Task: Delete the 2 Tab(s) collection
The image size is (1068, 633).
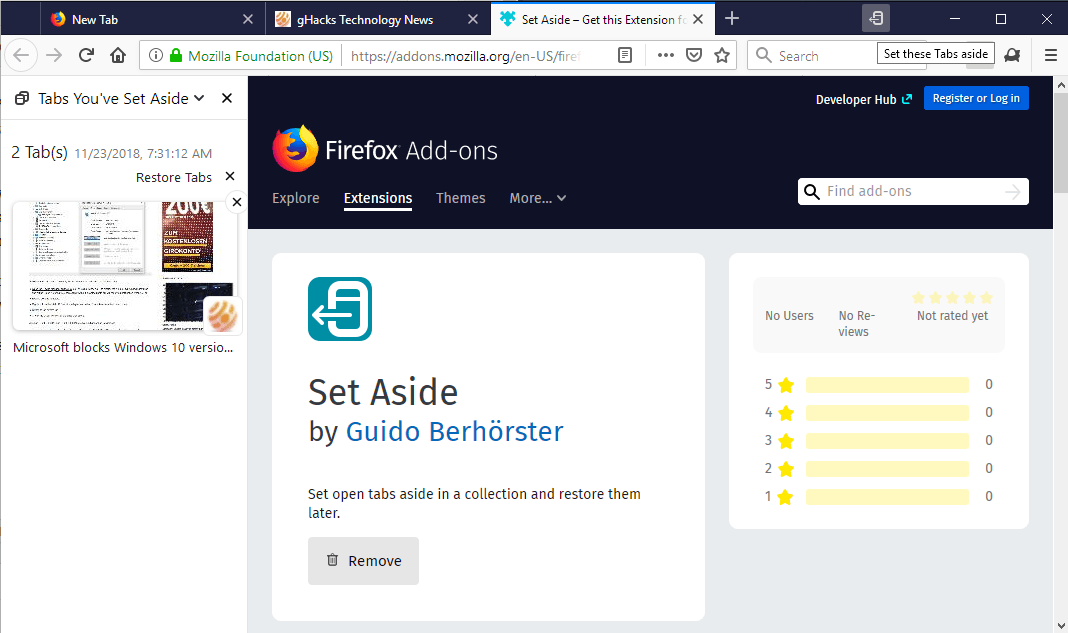Action: click(x=230, y=176)
